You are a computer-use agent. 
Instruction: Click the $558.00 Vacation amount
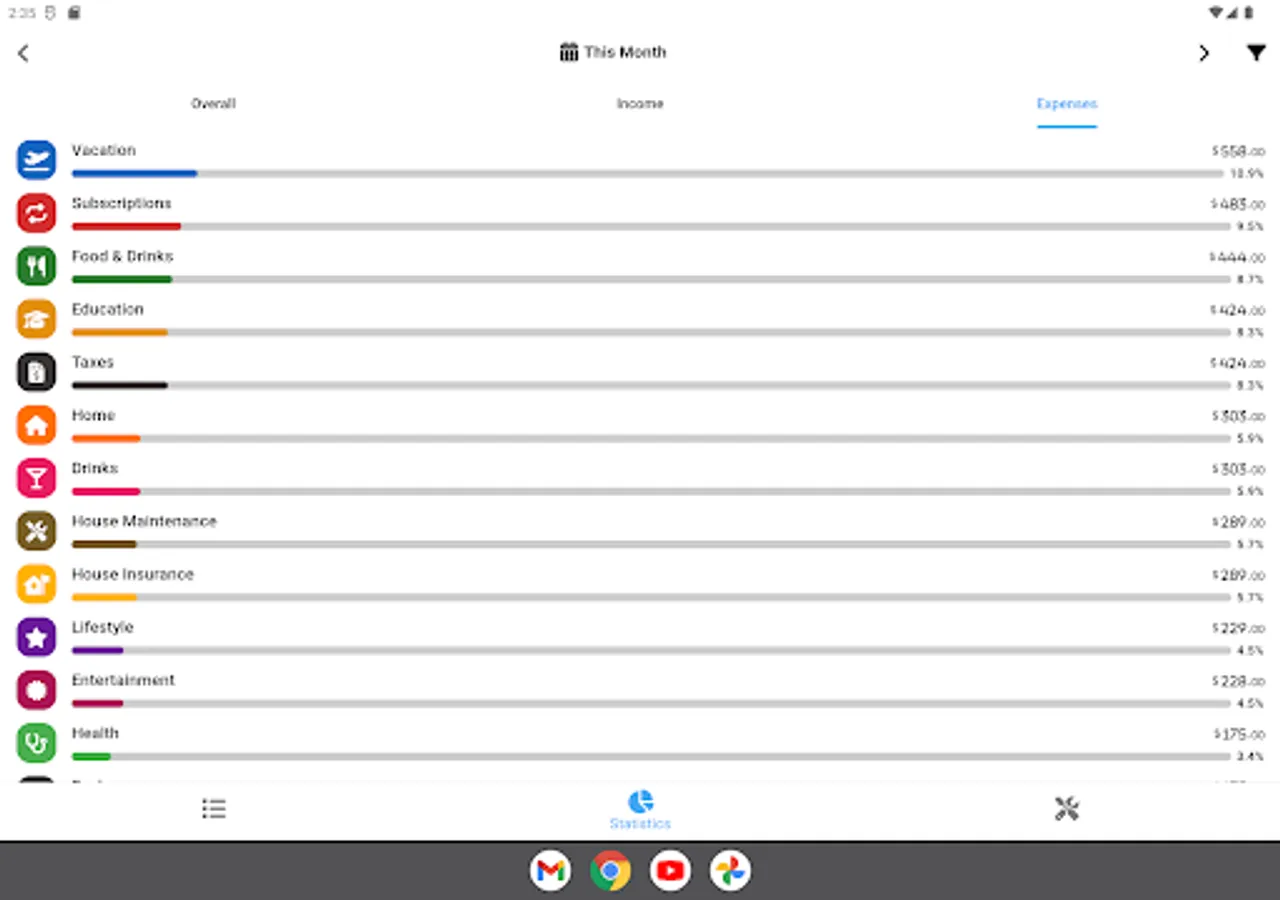point(1238,151)
